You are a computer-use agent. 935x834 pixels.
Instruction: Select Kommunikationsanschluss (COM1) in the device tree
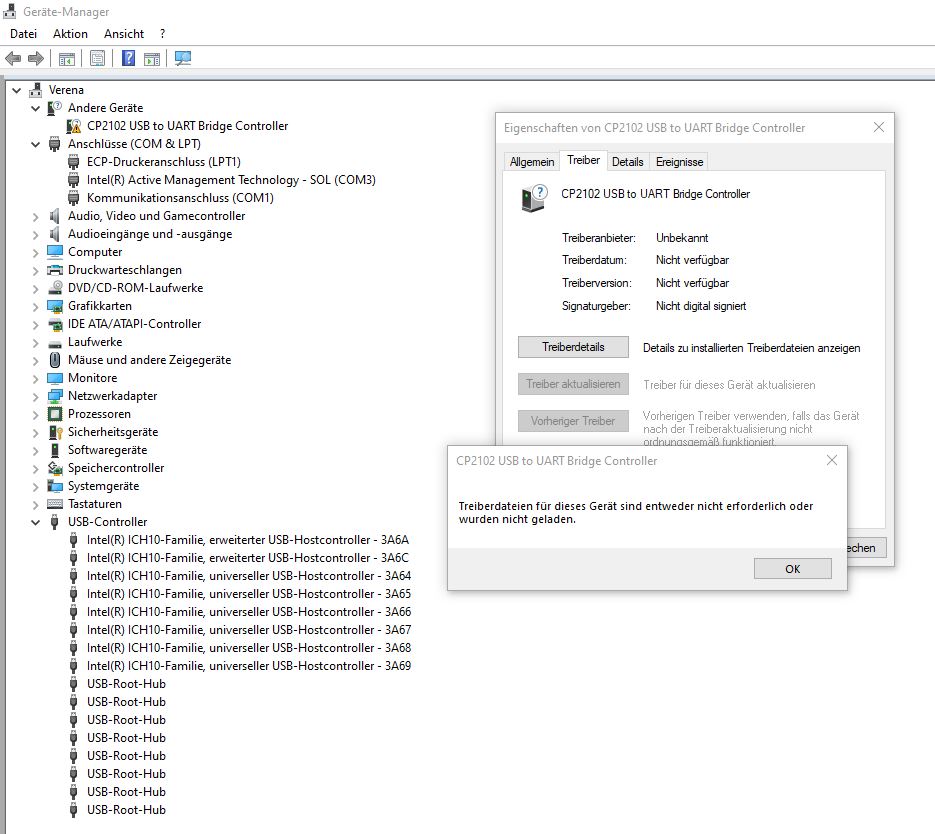(x=180, y=198)
